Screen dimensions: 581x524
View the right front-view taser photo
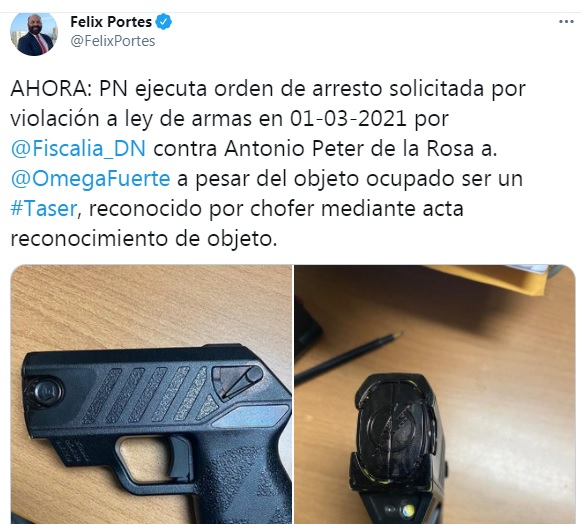435,394
